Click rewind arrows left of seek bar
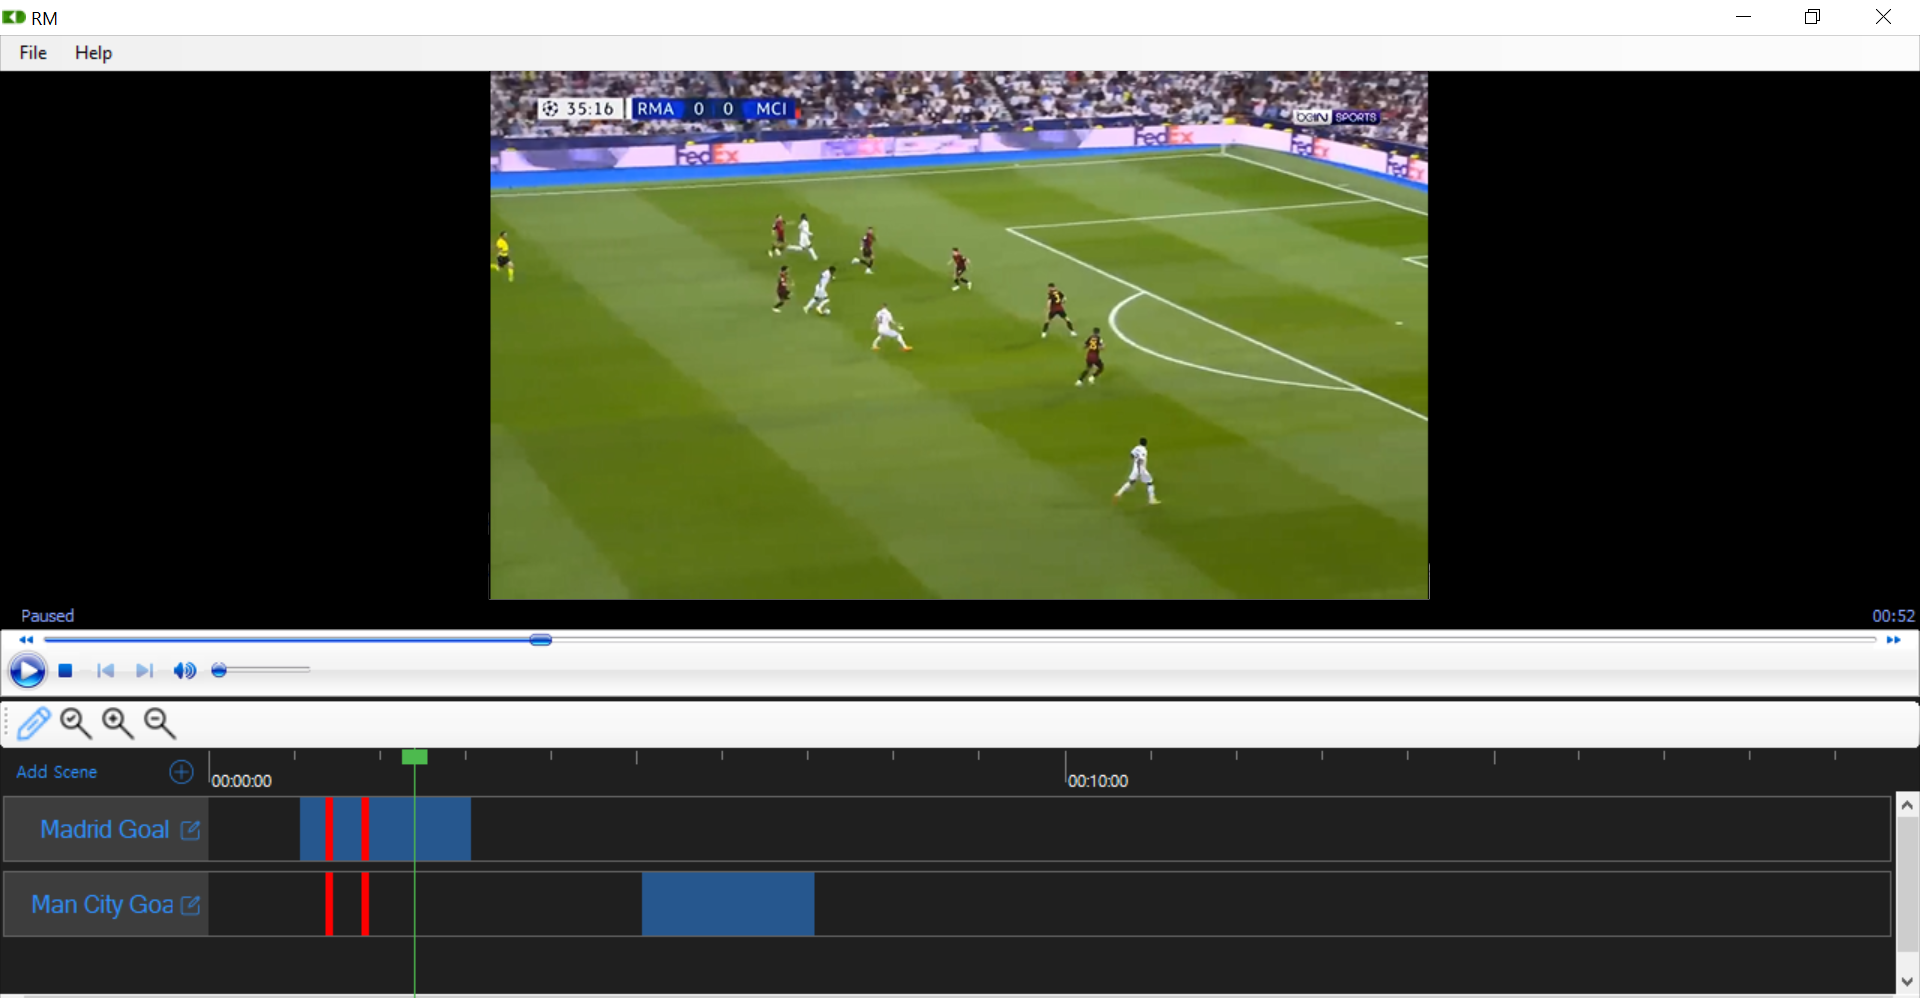1920x998 pixels. coord(26,640)
